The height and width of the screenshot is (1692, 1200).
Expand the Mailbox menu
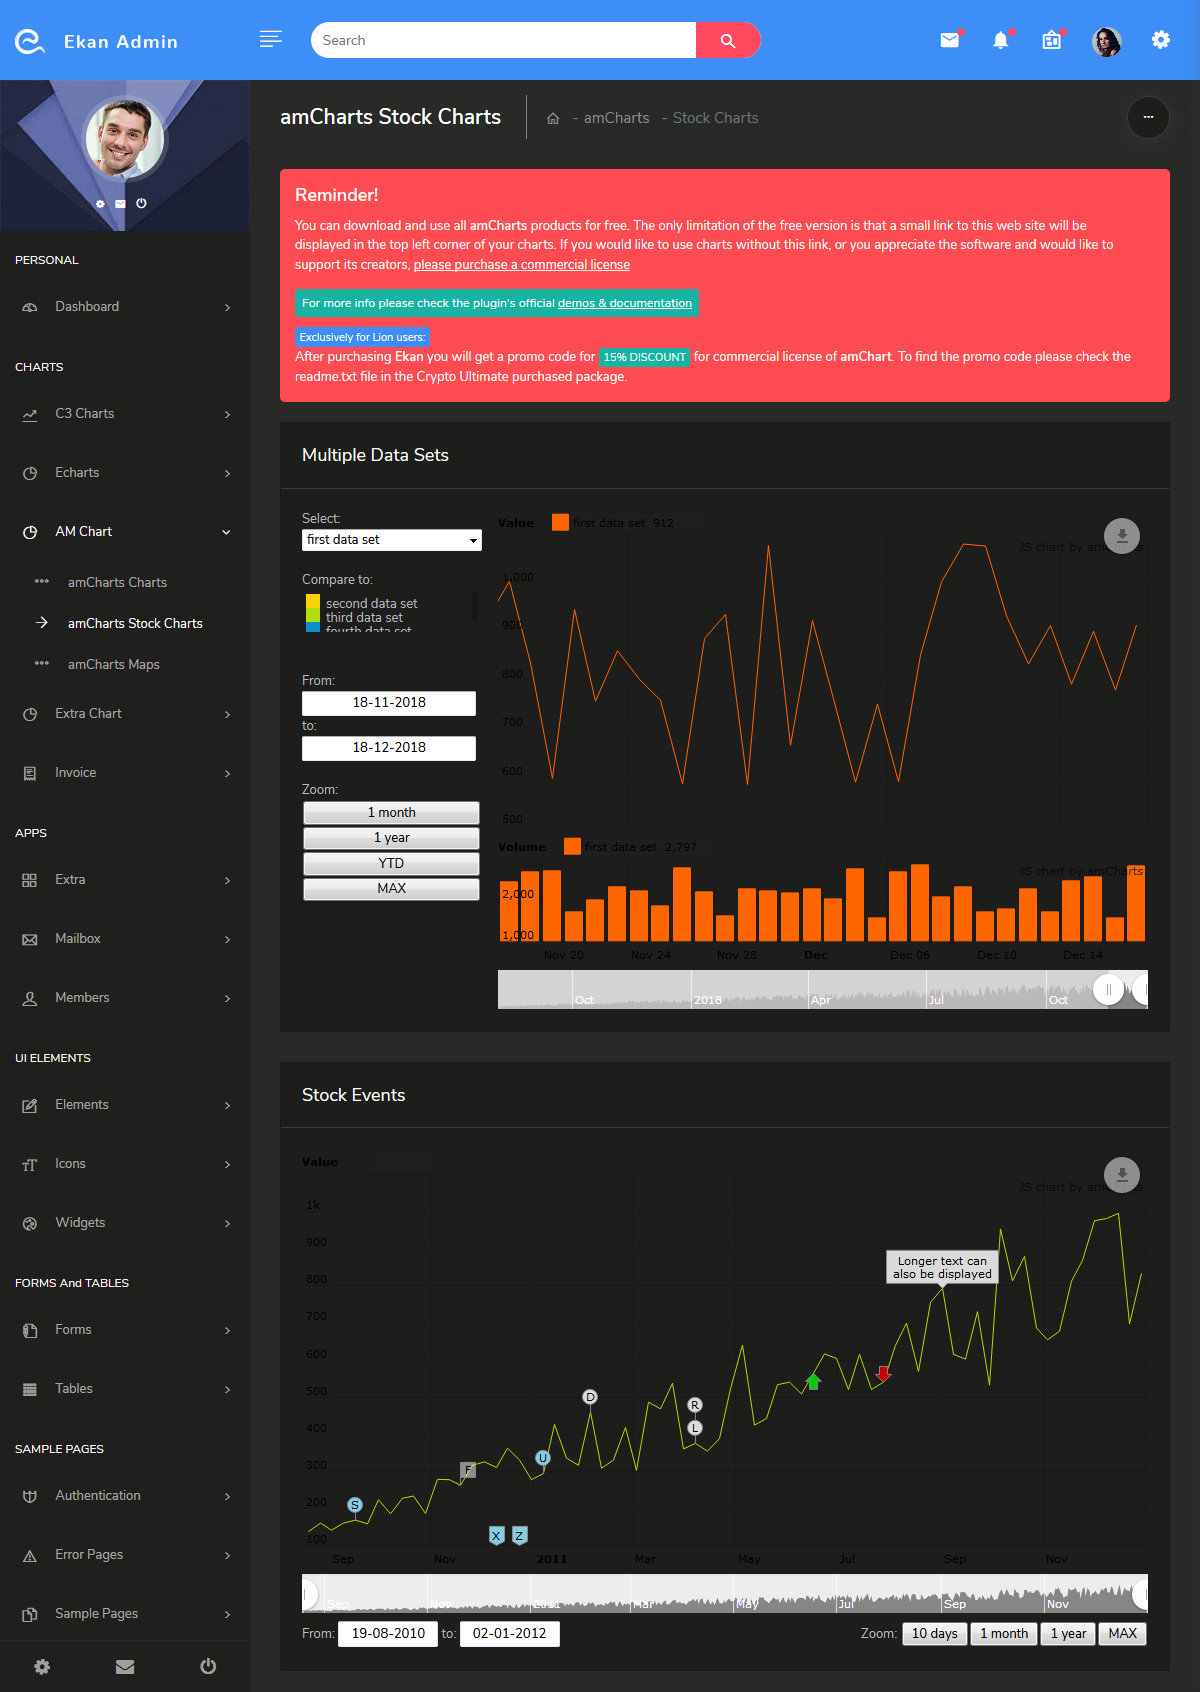(x=125, y=939)
